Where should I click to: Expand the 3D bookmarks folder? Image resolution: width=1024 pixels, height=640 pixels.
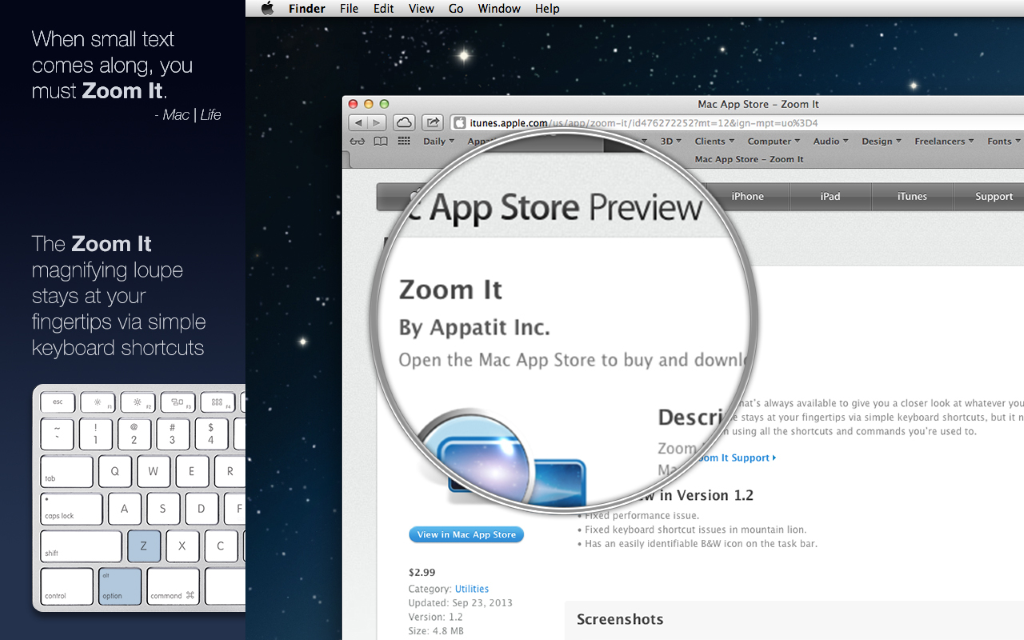(x=671, y=141)
